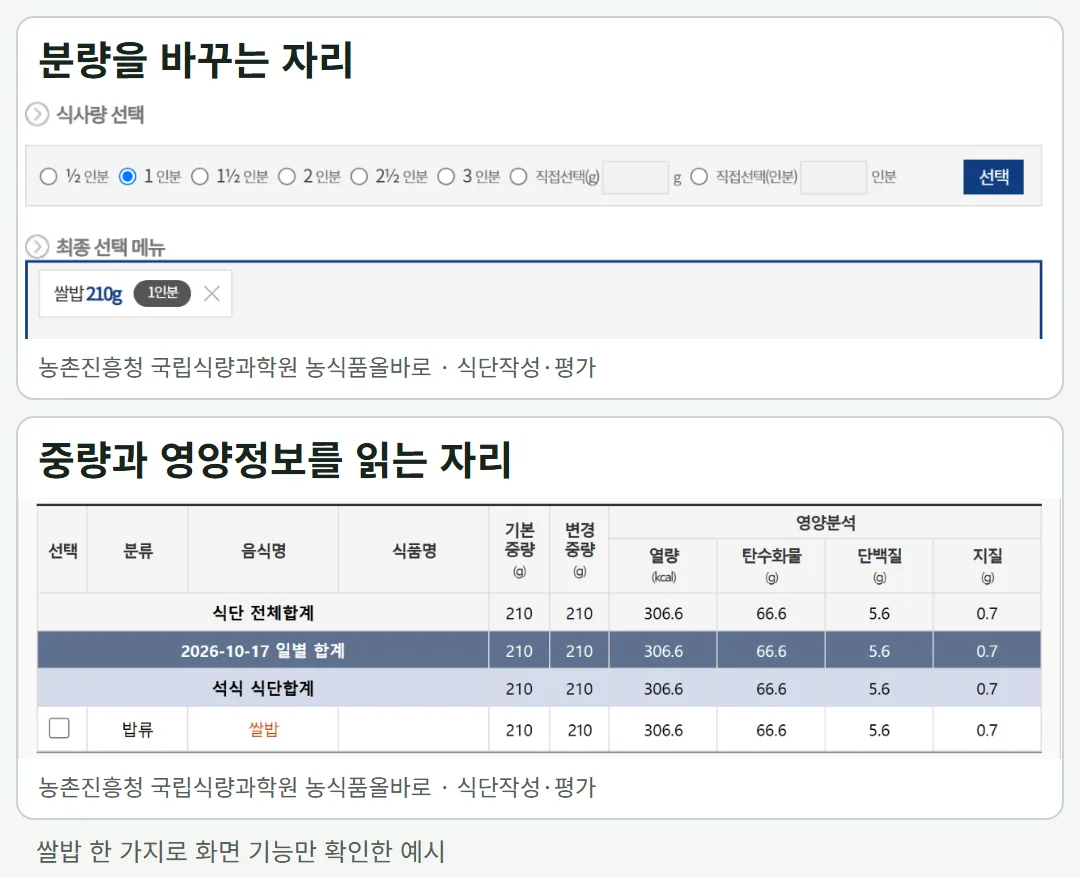This screenshot has width=1080, height=877.
Task: Click the 탄수화물 (g) column header
Action: (x=771, y=566)
